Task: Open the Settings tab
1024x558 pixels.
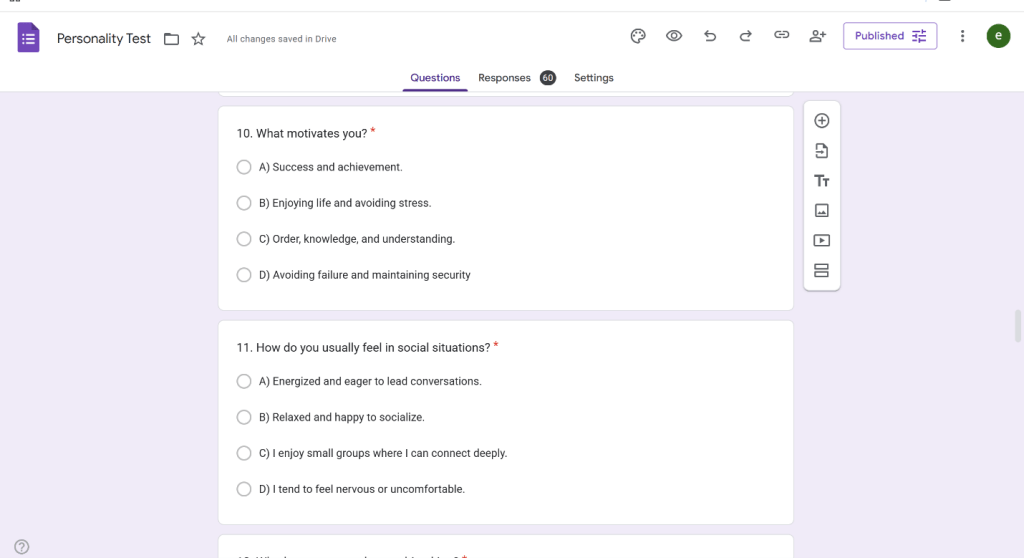Action: (x=594, y=78)
